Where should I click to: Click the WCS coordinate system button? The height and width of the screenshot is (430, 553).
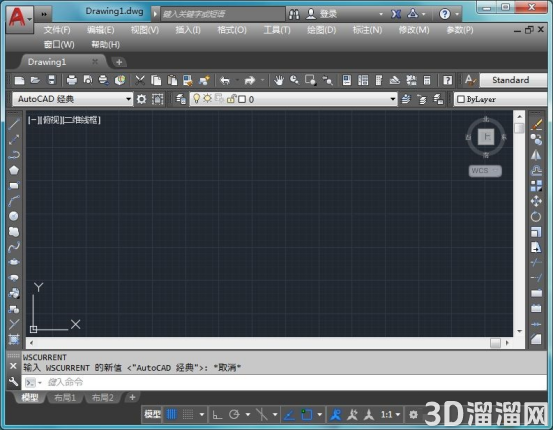coord(485,171)
